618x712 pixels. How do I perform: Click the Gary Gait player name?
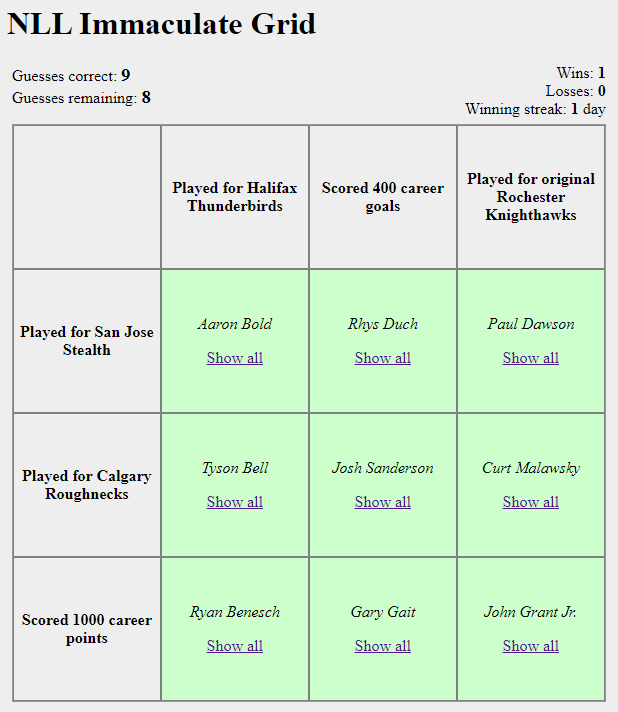[x=383, y=612]
